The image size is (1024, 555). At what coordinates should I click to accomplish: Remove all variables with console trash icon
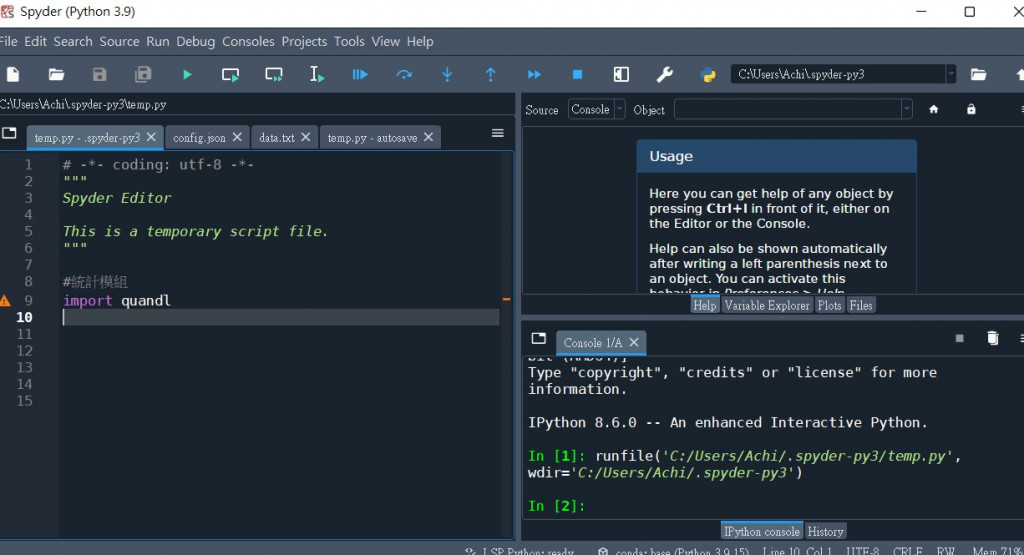(x=992, y=339)
